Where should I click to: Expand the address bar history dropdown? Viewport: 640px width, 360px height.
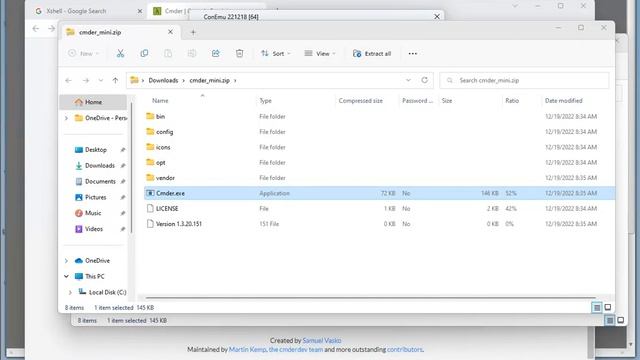[x=408, y=80]
